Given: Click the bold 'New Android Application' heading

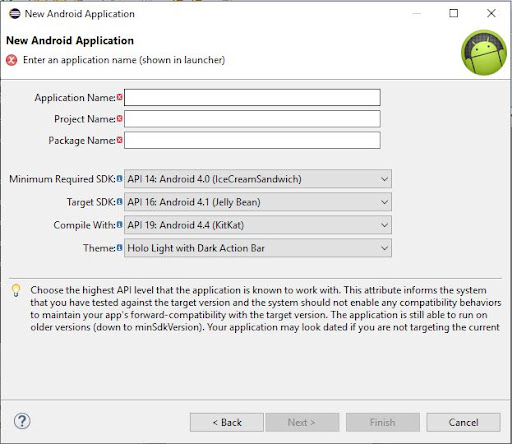Looking at the screenshot, I should coord(70,41).
